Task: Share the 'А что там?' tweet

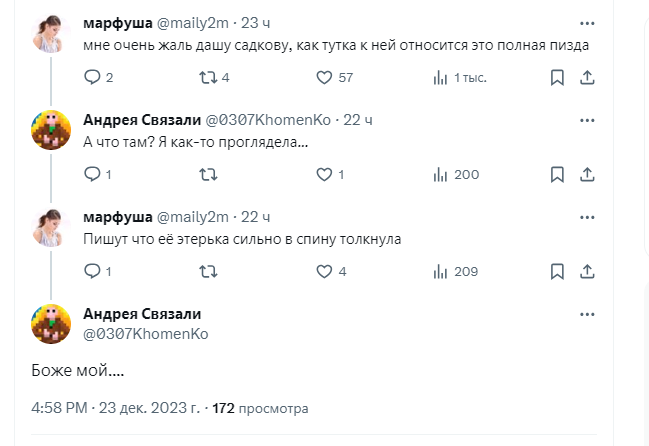Action: (x=587, y=174)
